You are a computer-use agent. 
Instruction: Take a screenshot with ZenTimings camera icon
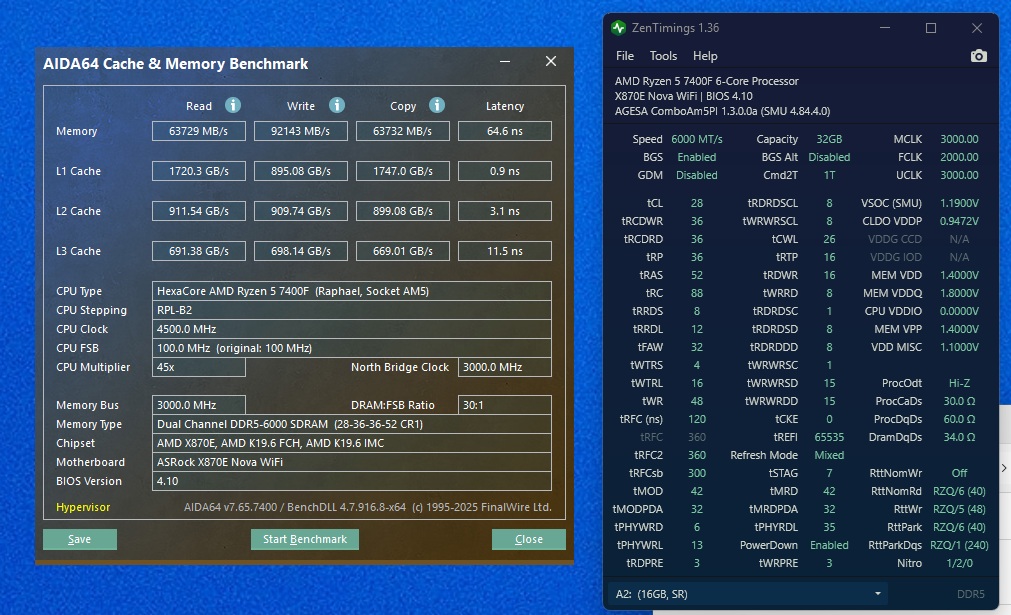pyautogui.click(x=978, y=56)
